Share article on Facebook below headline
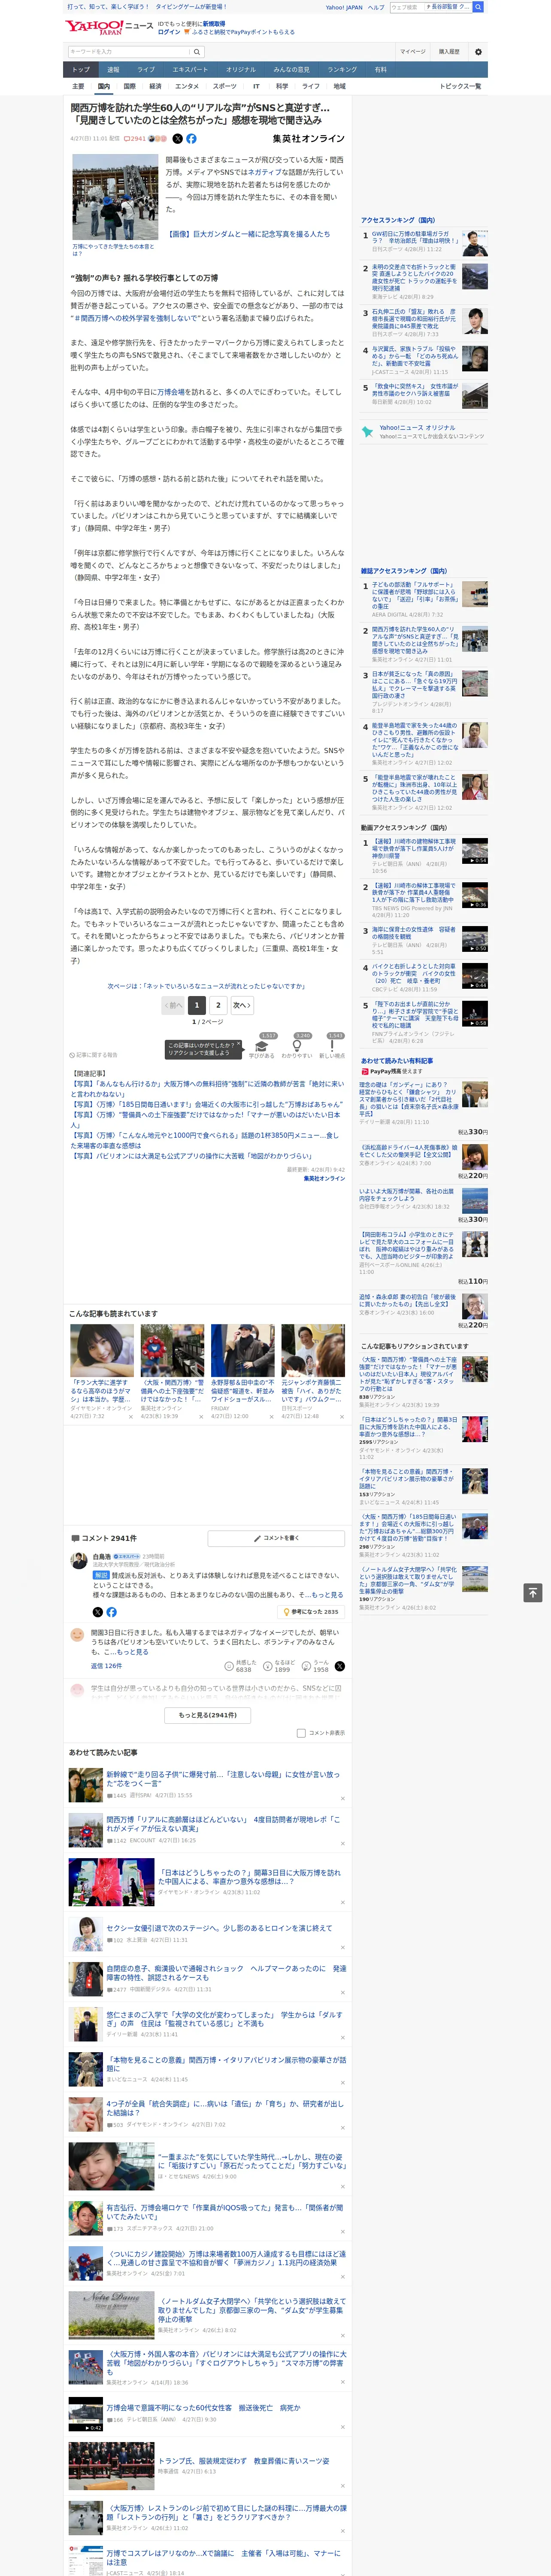 (x=191, y=139)
